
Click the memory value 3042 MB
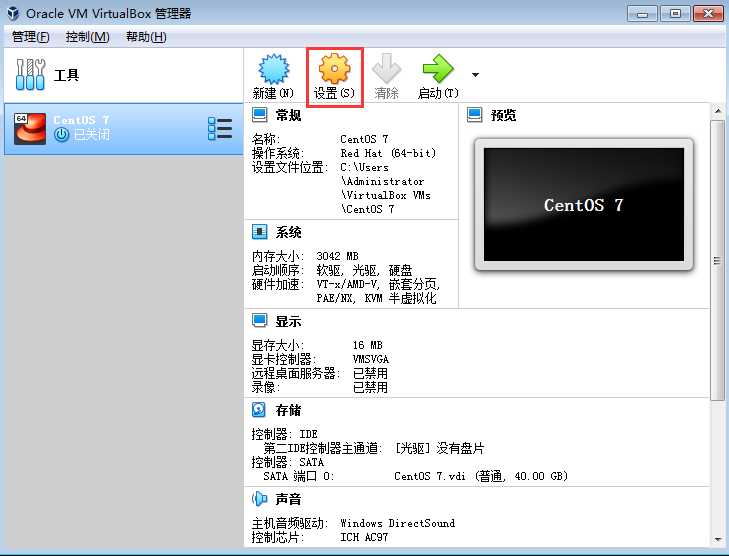point(337,256)
